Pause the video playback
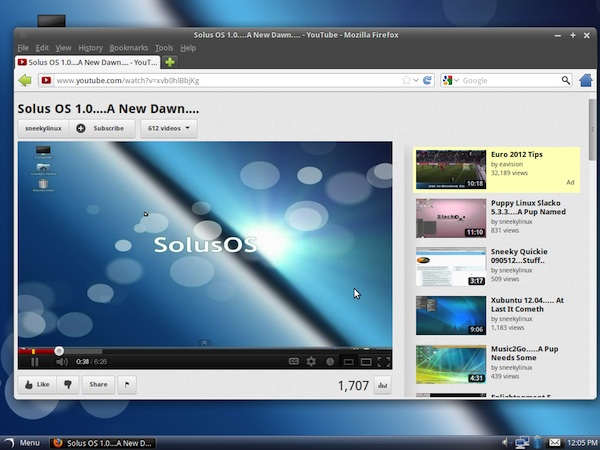This screenshot has height=450, width=600. (x=34, y=362)
